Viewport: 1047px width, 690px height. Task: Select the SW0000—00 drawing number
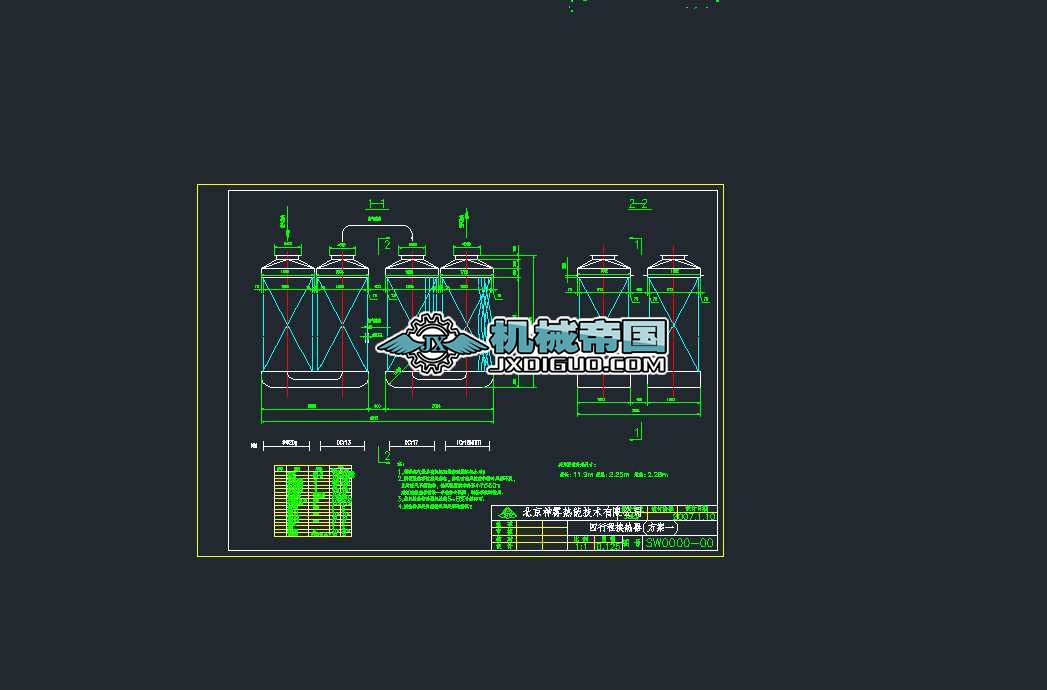680,543
